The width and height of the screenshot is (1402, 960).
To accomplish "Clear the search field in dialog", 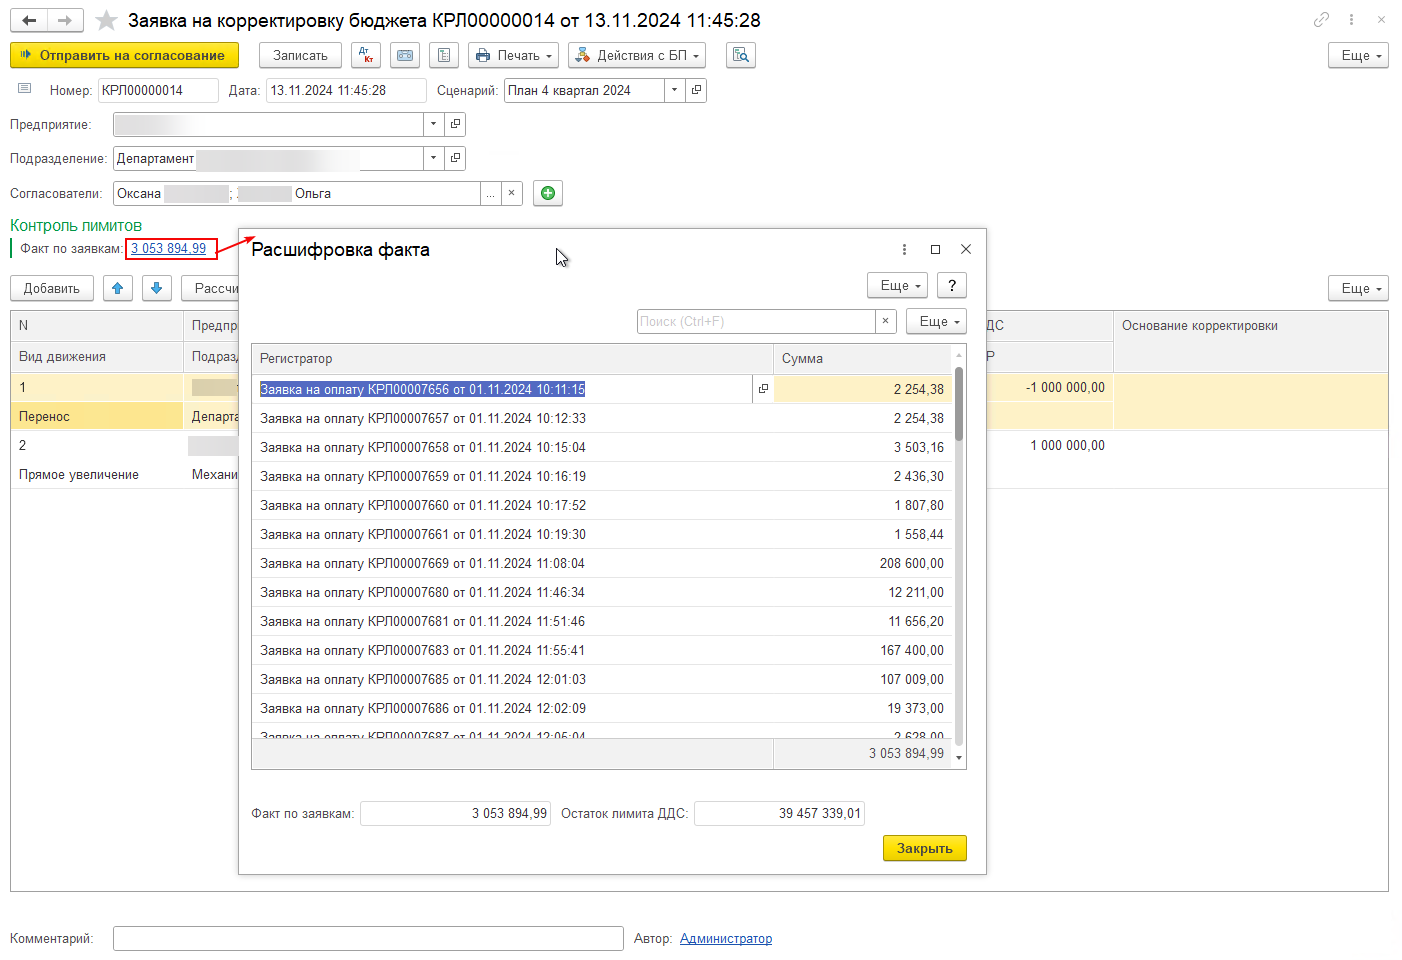I will pos(885,321).
